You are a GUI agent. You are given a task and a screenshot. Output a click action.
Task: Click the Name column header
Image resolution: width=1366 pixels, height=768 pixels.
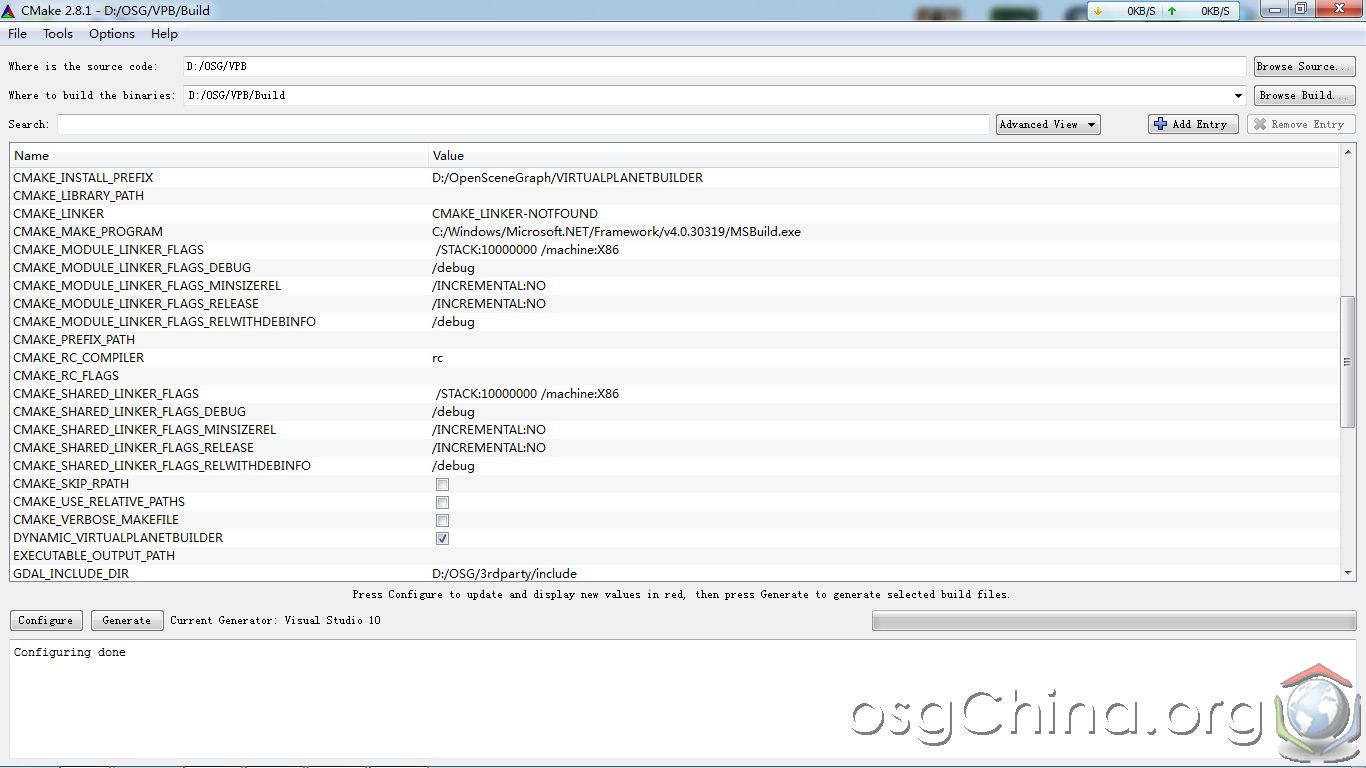[x=219, y=156]
